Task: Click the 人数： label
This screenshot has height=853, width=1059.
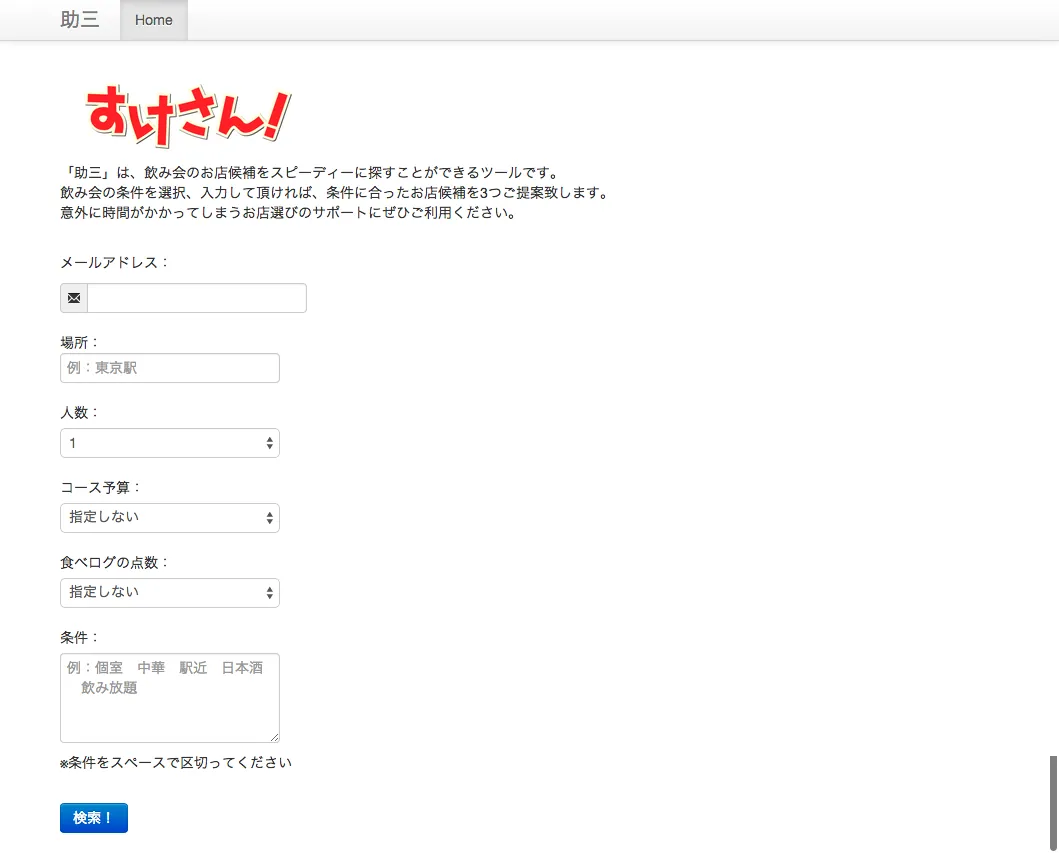Action: tap(79, 413)
